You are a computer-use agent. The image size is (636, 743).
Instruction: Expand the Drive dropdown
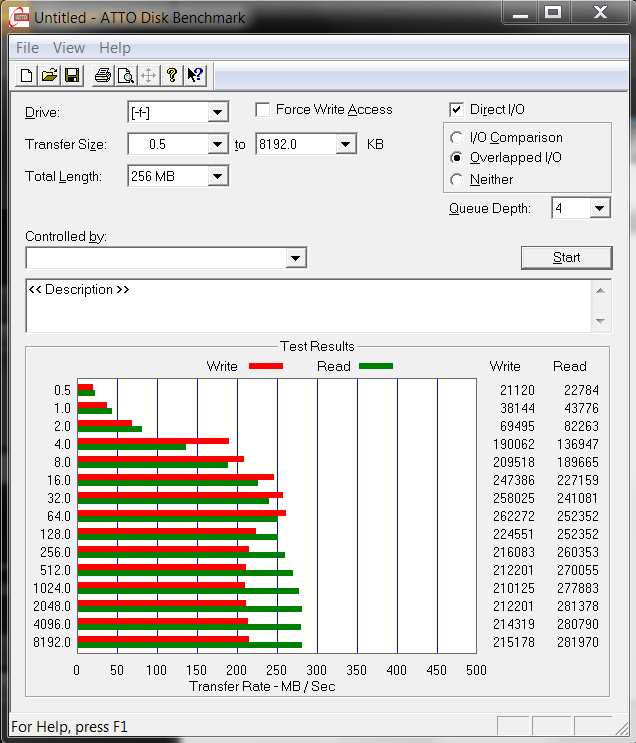click(x=217, y=113)
